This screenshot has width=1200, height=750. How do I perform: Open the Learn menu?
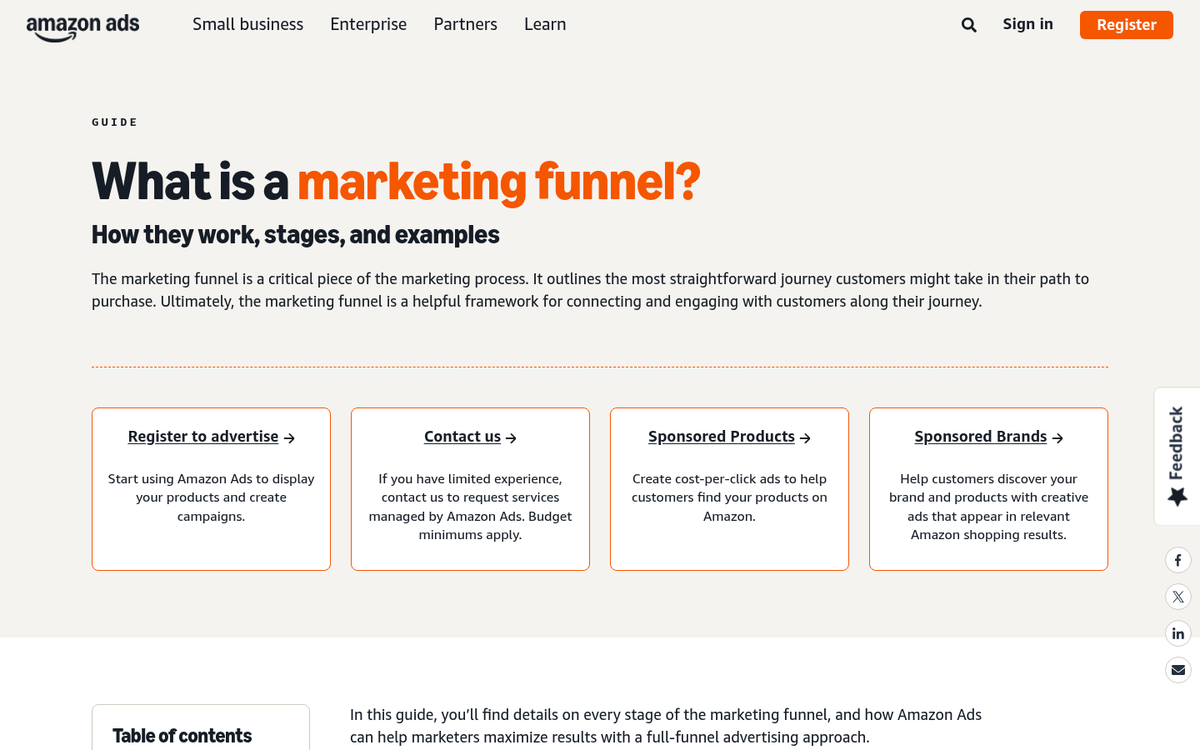pyautogui.click(x=545, y=24)
